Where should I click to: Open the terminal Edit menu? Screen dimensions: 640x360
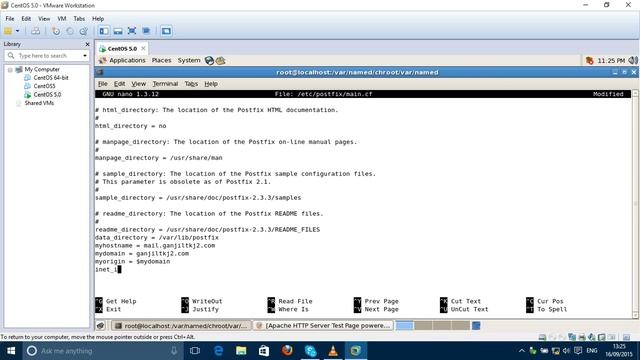[119, 84]
